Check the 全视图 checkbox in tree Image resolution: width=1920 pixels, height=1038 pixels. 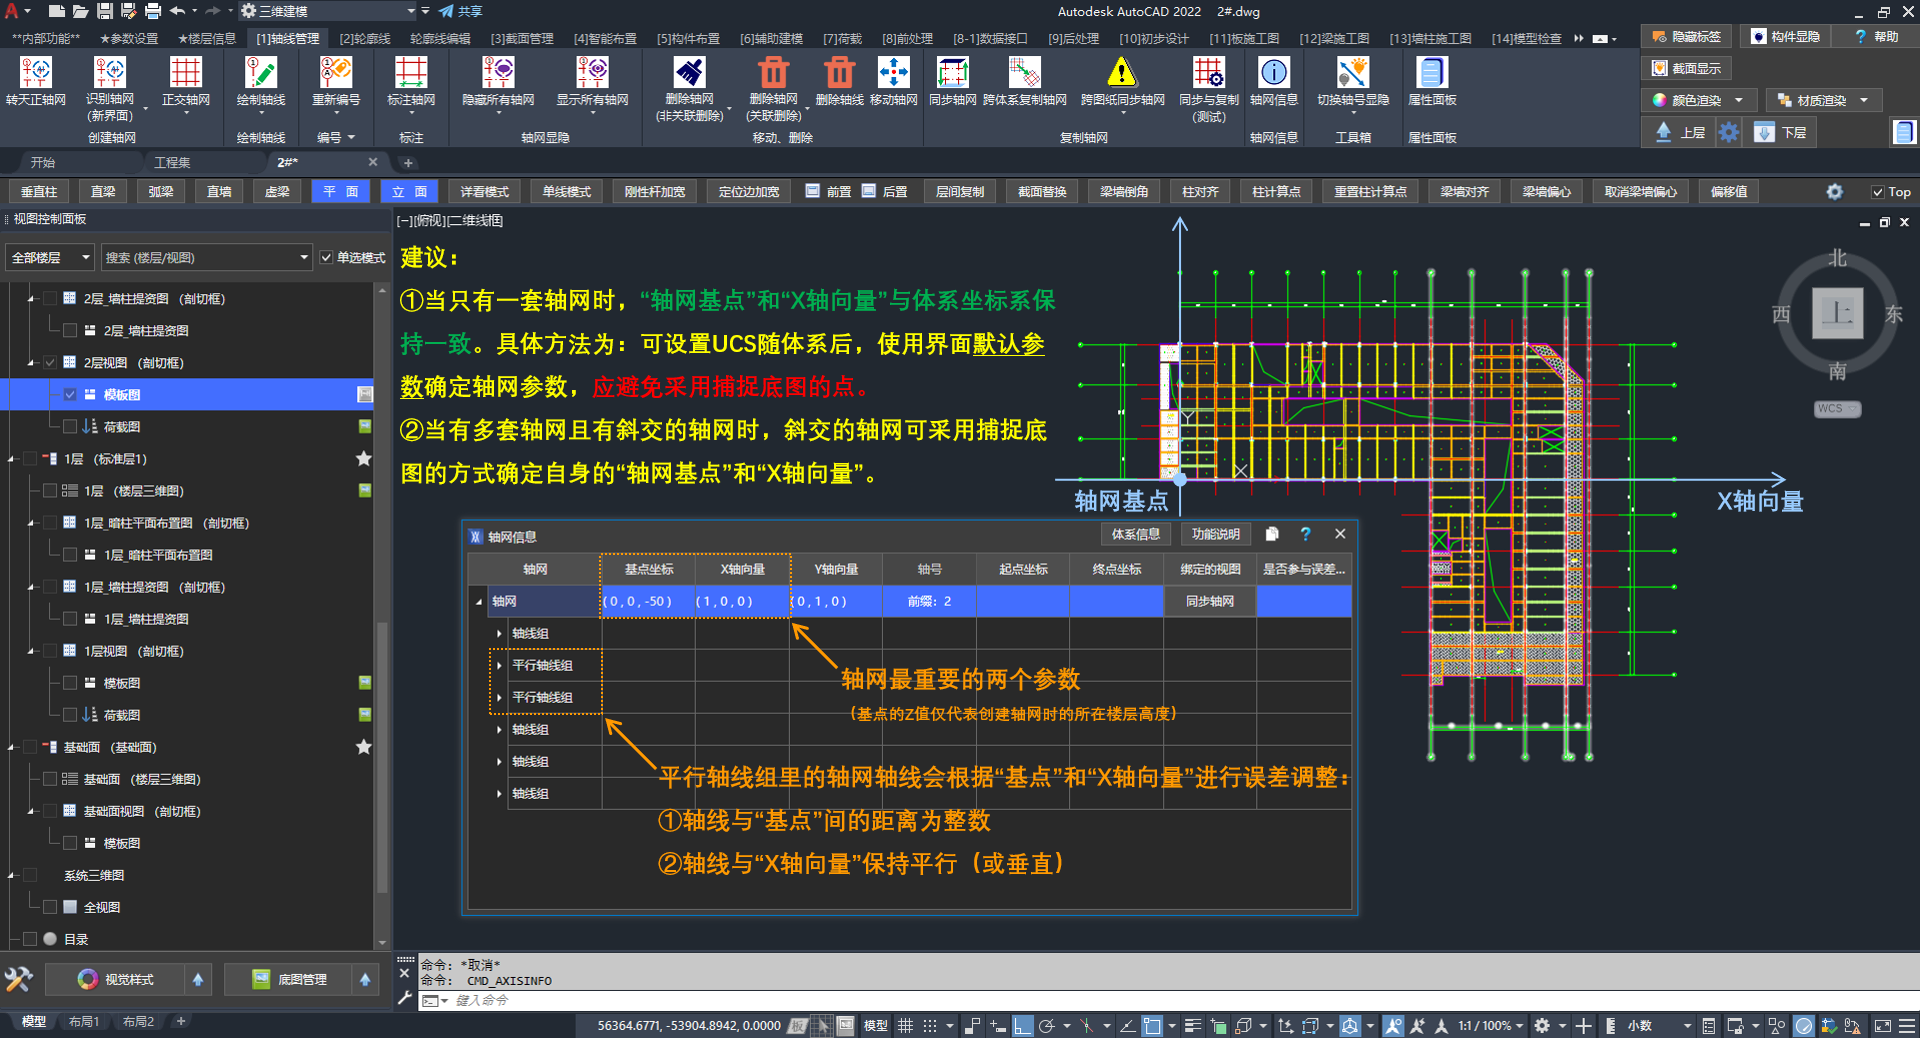coord(50,907)
